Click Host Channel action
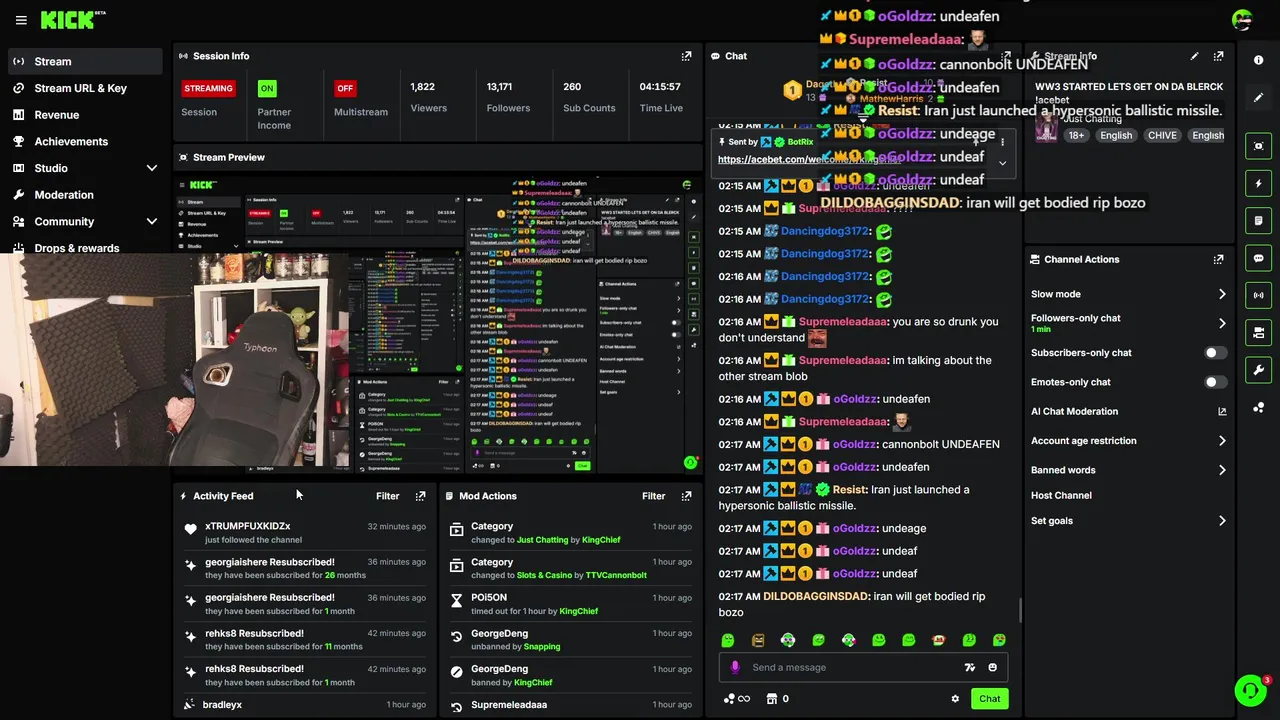 (1061, 495)
